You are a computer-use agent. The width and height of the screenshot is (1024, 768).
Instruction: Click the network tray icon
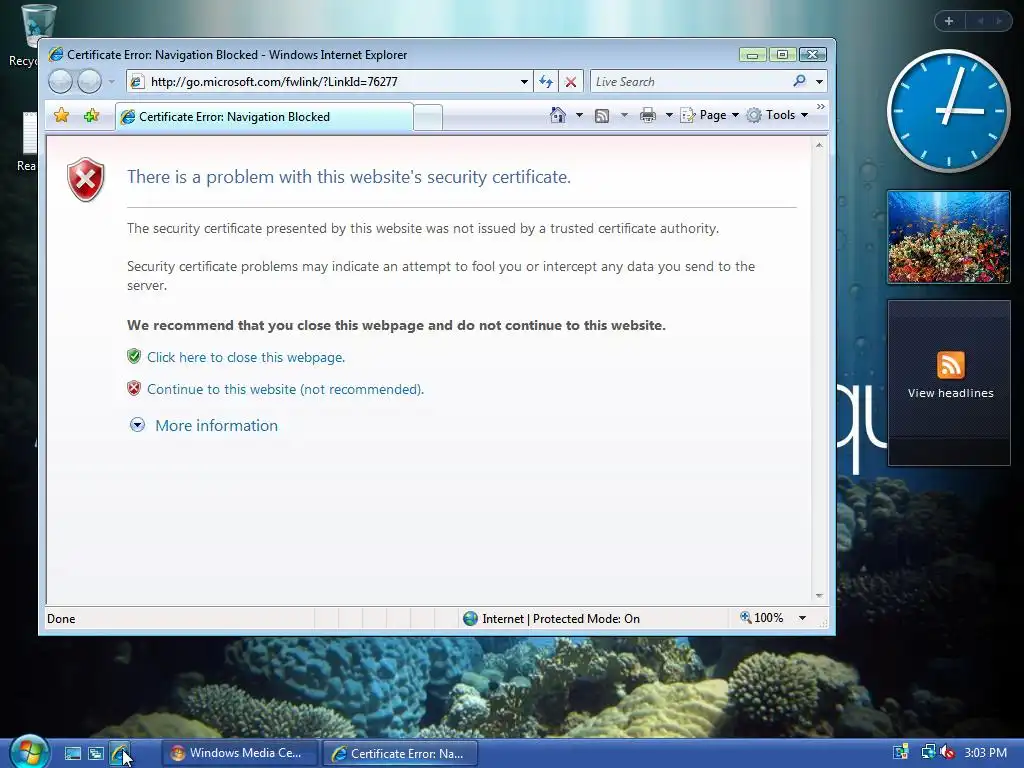[x=928, y=752]
